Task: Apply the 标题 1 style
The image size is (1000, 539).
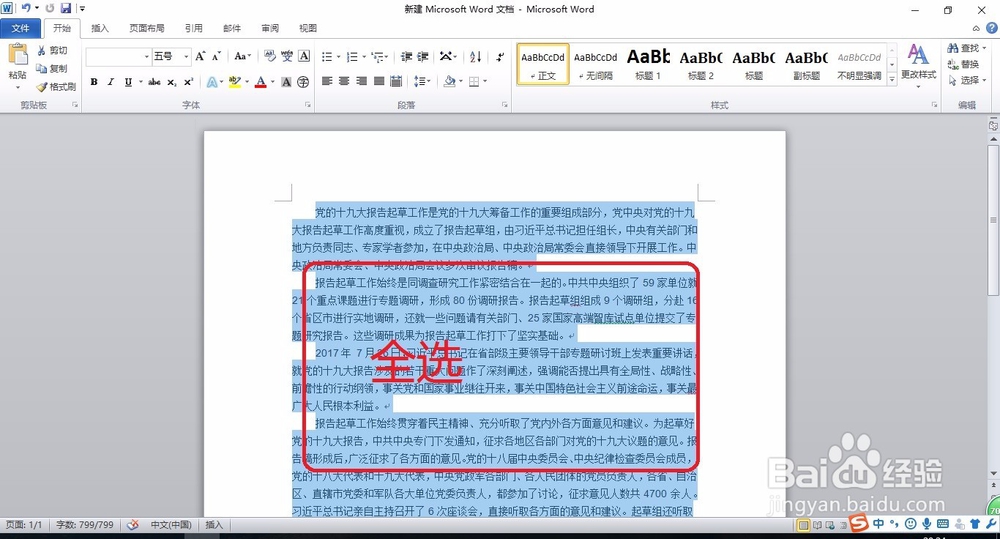Action: [648, 64]
